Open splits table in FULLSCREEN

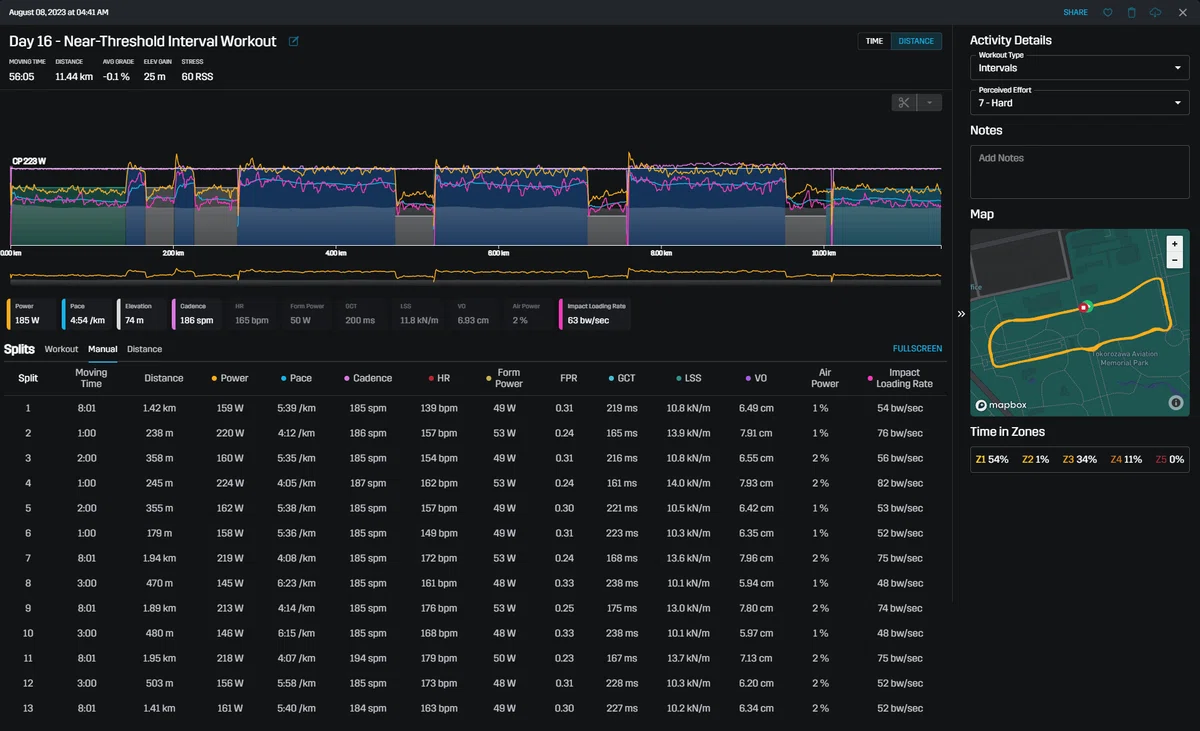tap(917, 349)
